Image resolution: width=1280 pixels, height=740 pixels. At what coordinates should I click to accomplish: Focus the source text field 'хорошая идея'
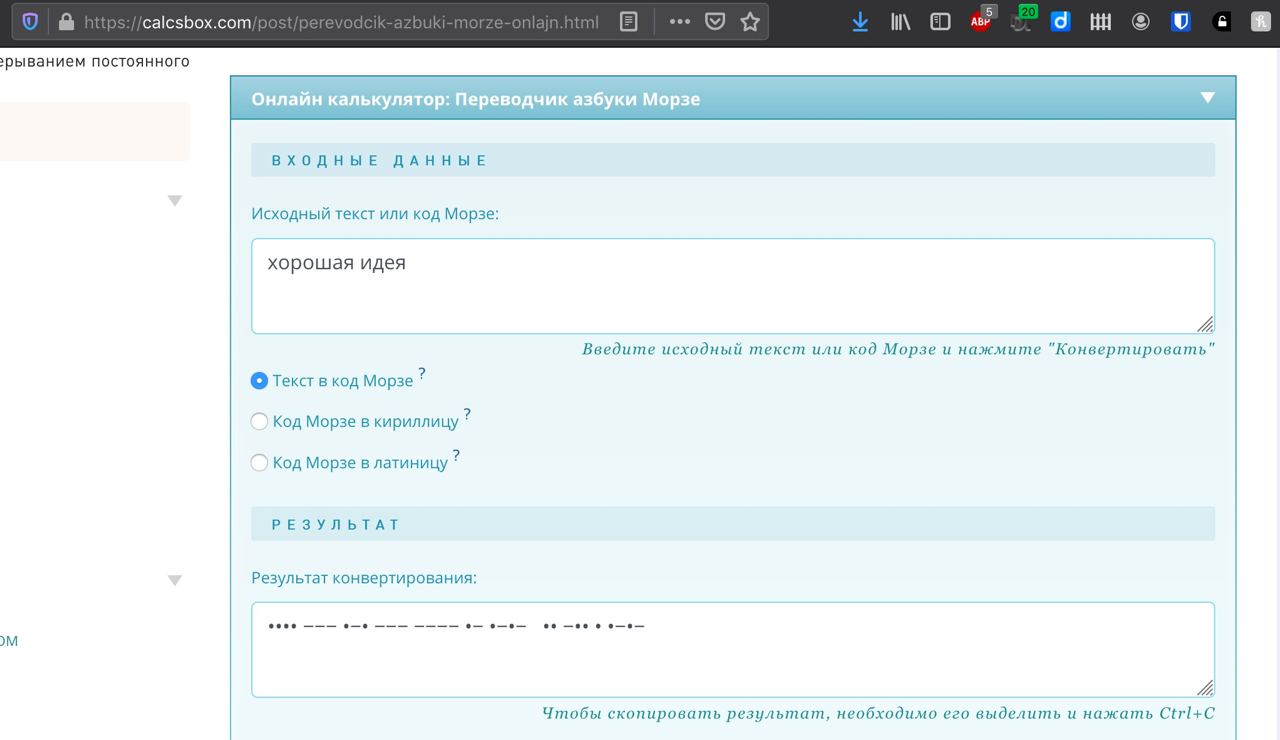(733, 286)
